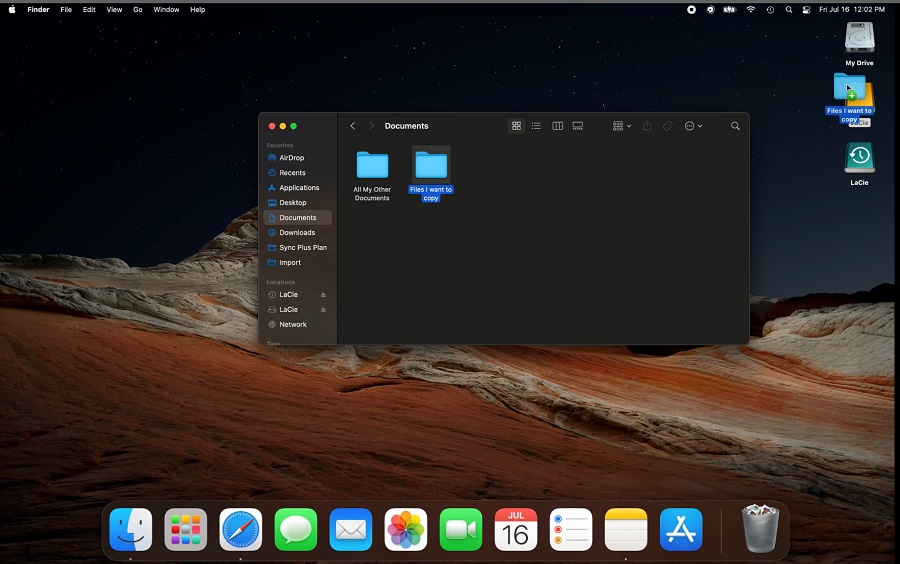The height and width of the screenshot is (564, 900).
Task: Open Safari from the Dock
Action: click(x=240, y=530)
